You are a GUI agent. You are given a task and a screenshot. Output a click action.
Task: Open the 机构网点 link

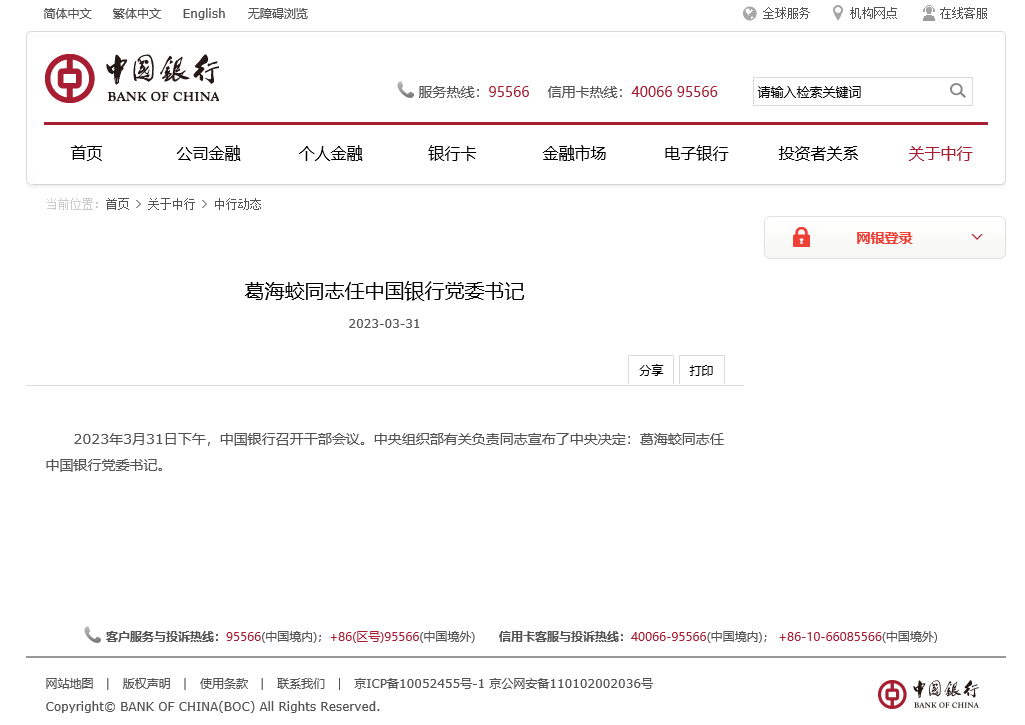tap(873, 14)
